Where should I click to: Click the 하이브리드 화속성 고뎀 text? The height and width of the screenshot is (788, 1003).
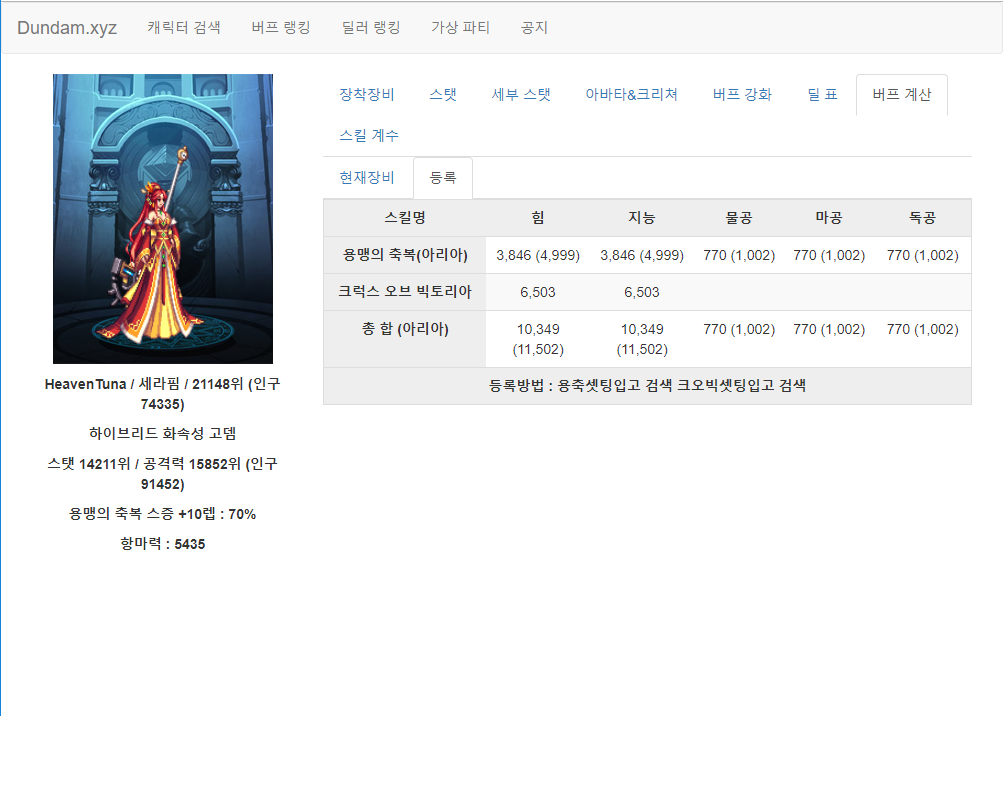(162, 434)
